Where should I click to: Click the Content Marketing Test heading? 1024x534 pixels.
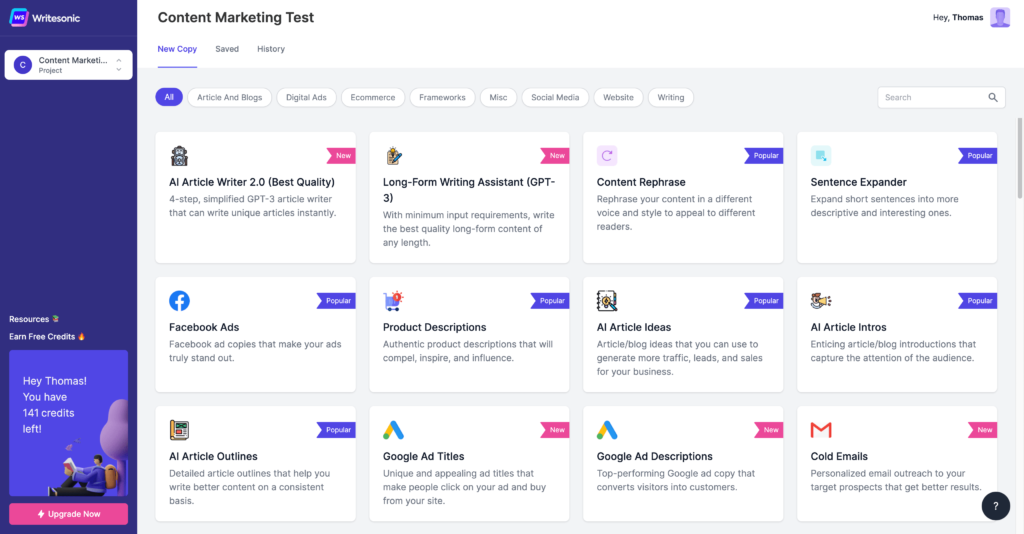point(236,18)
